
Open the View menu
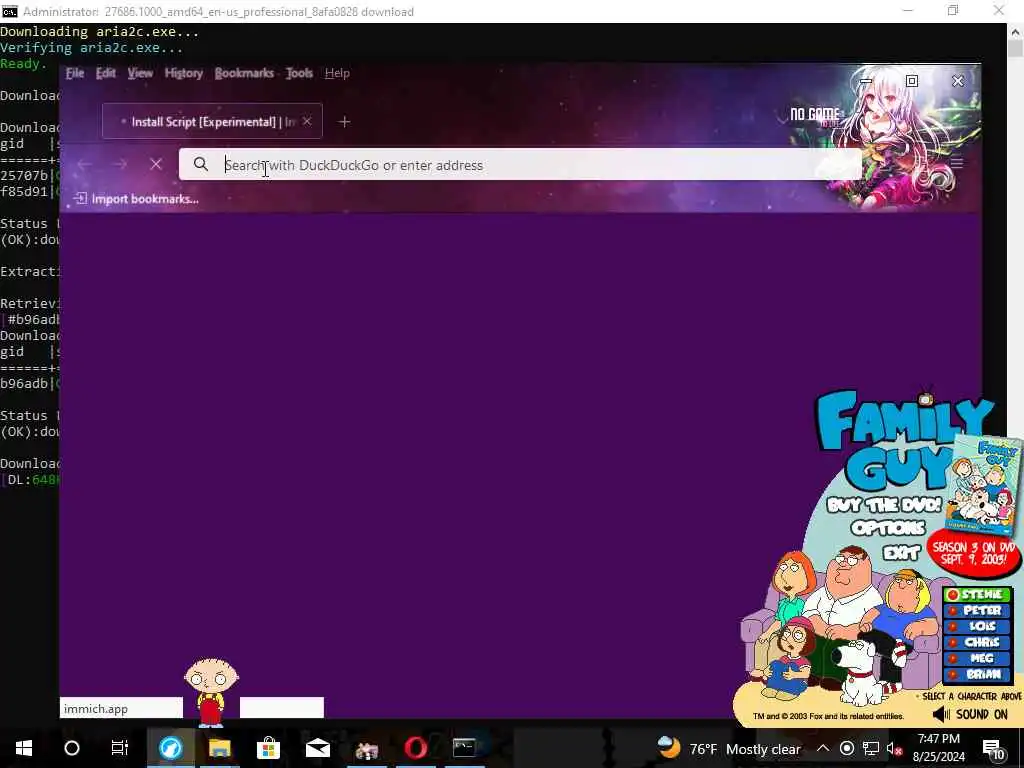140,73
